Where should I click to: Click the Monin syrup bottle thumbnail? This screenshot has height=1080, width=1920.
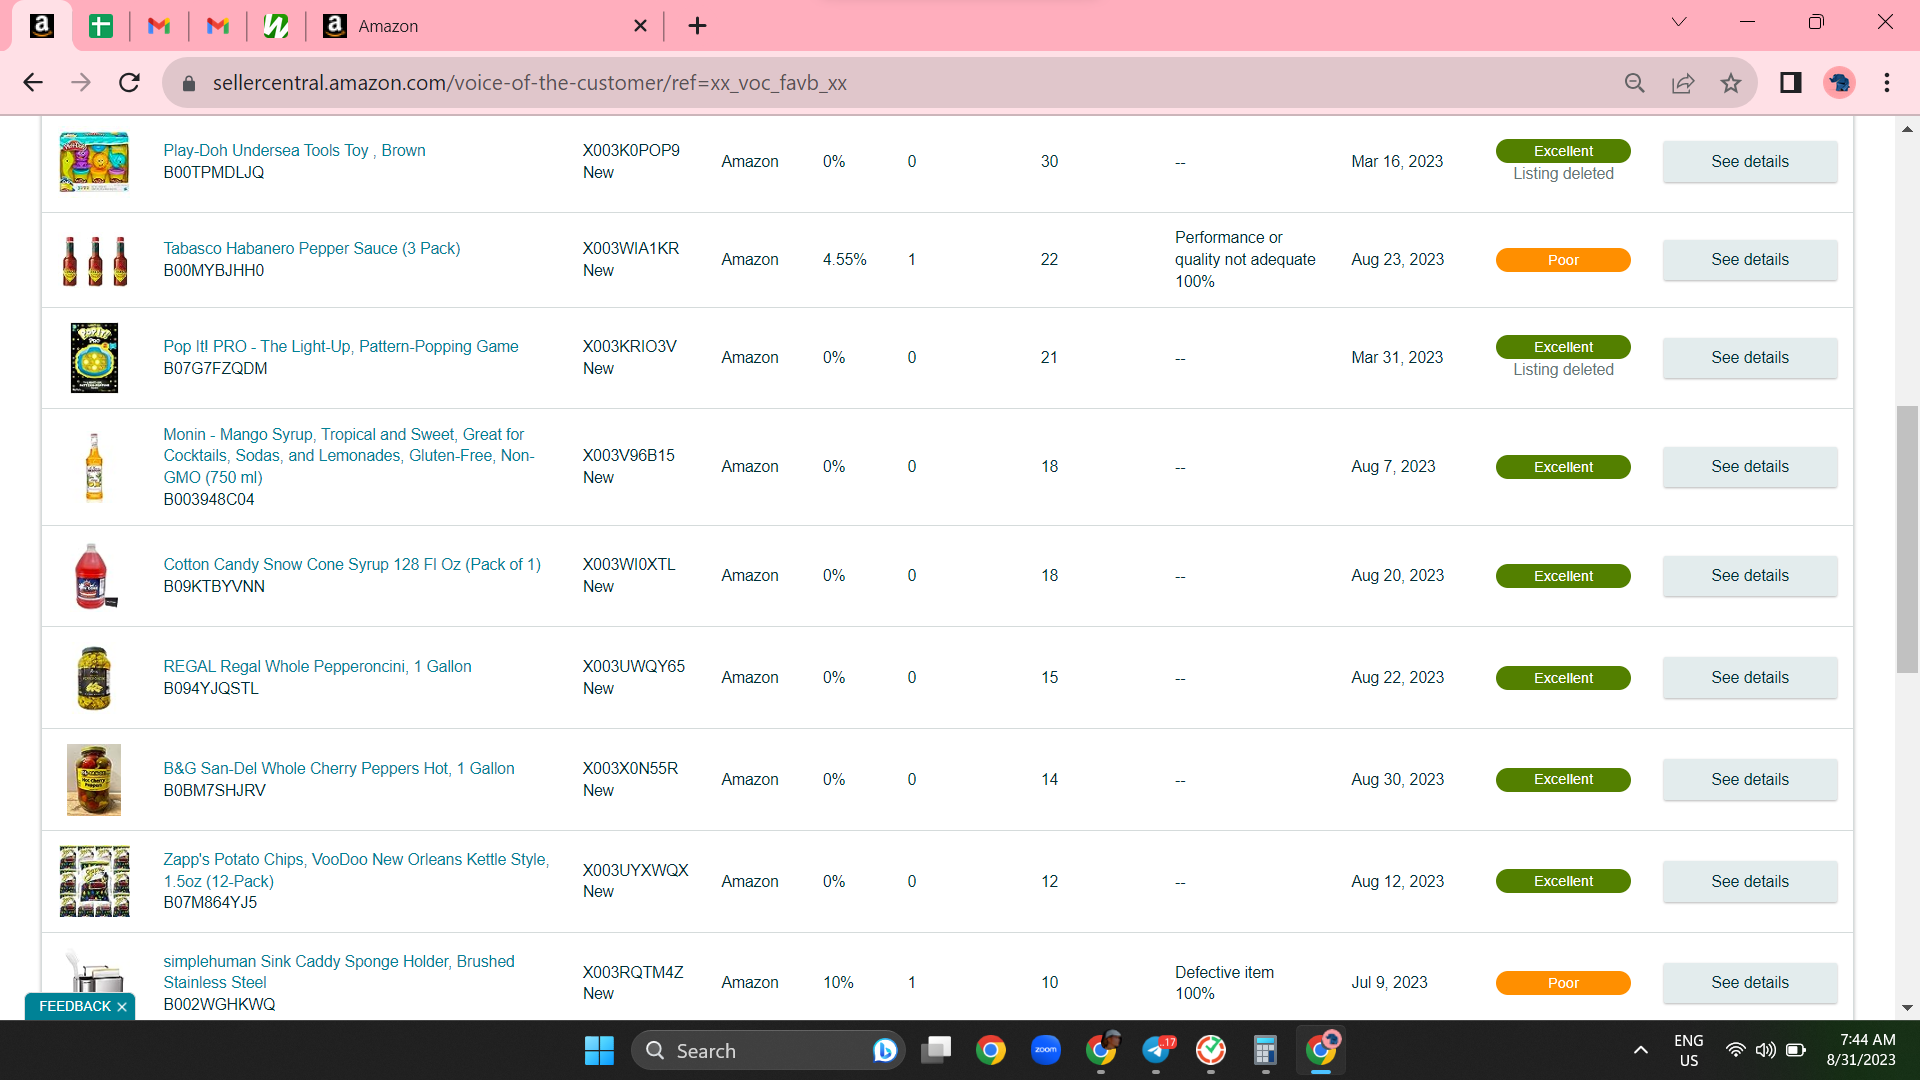coord(94,467)
